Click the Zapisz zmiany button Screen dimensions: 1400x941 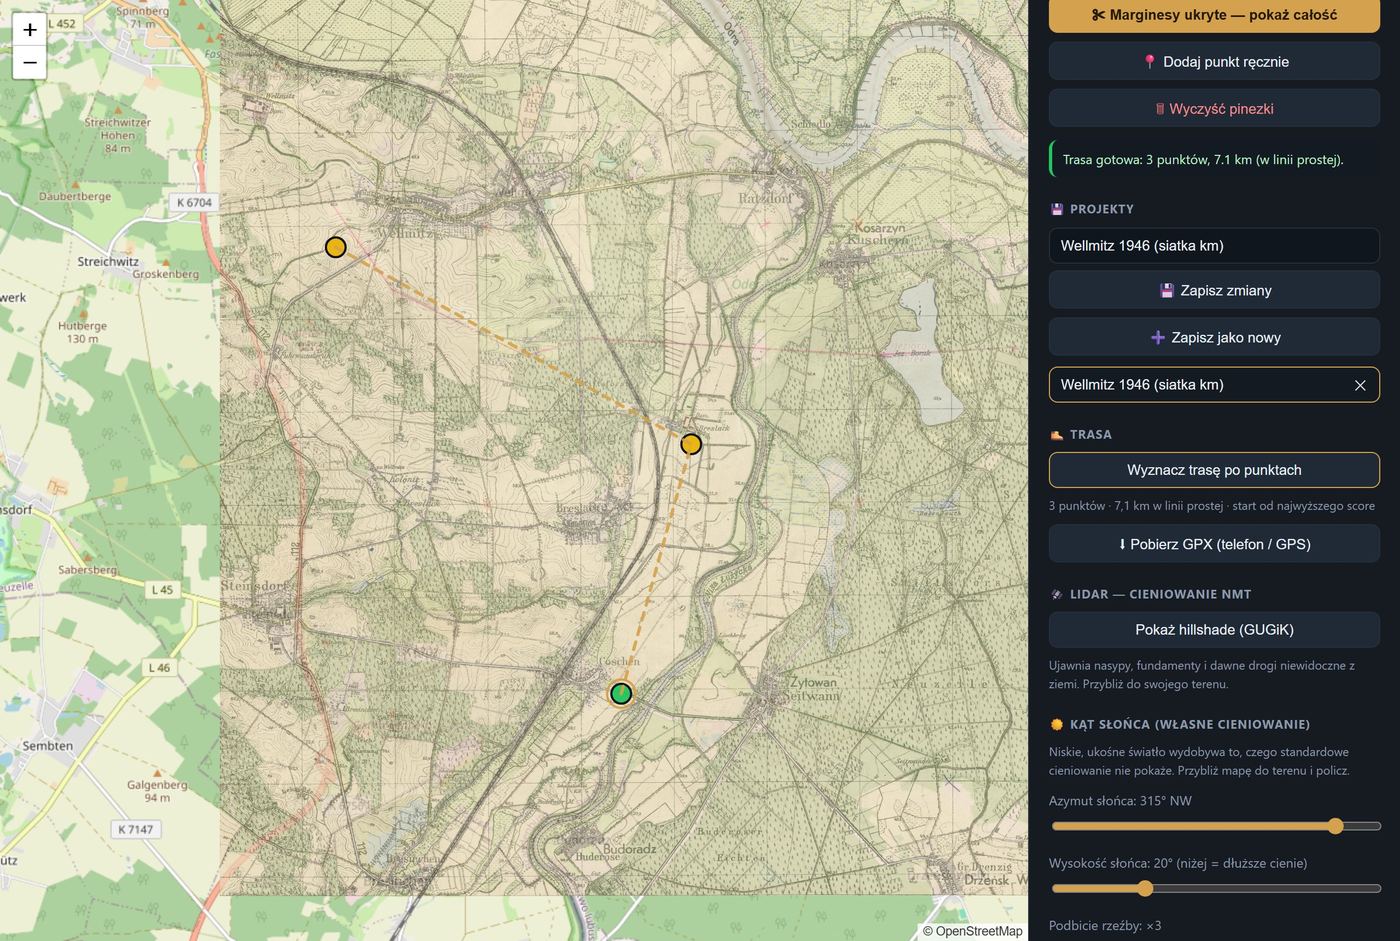coord(1214,291)
